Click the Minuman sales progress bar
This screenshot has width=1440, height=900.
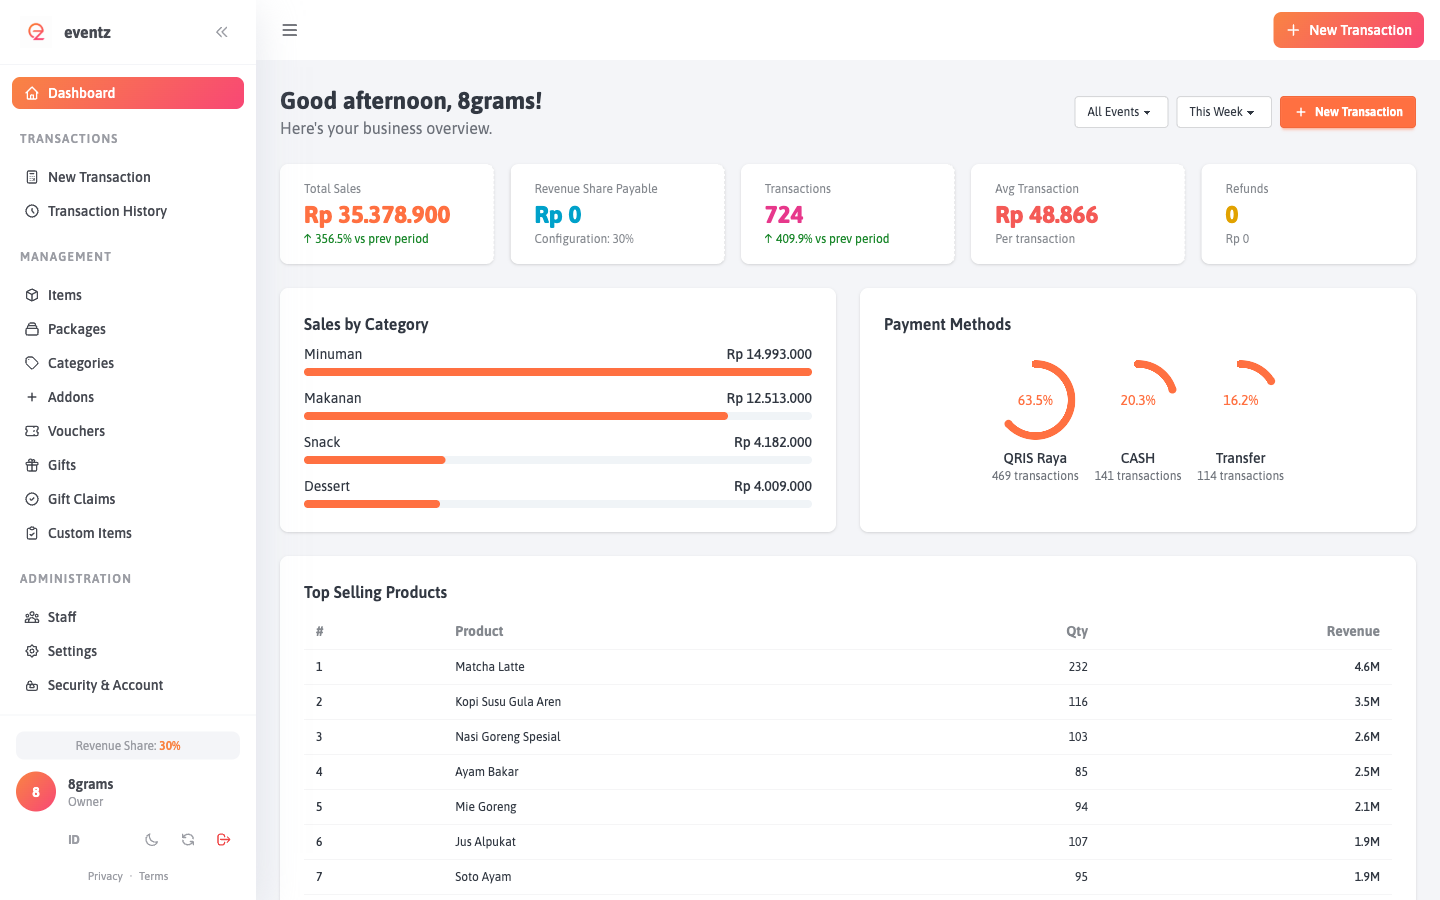tap(558, 372)
